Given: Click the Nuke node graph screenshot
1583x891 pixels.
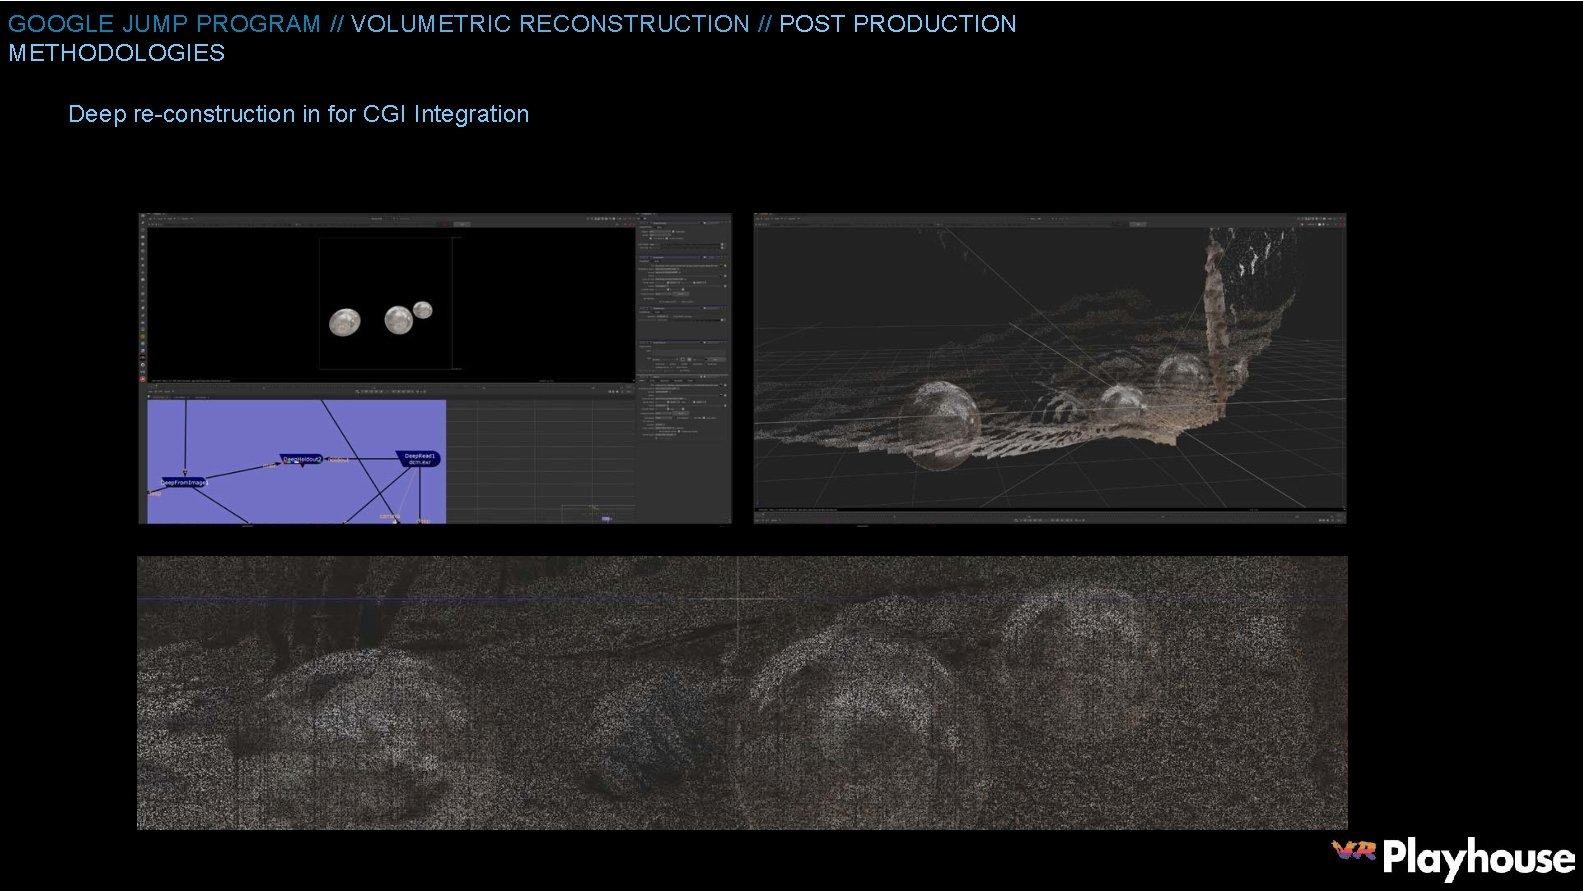Looking at the screenshot, I should point(435,368).
